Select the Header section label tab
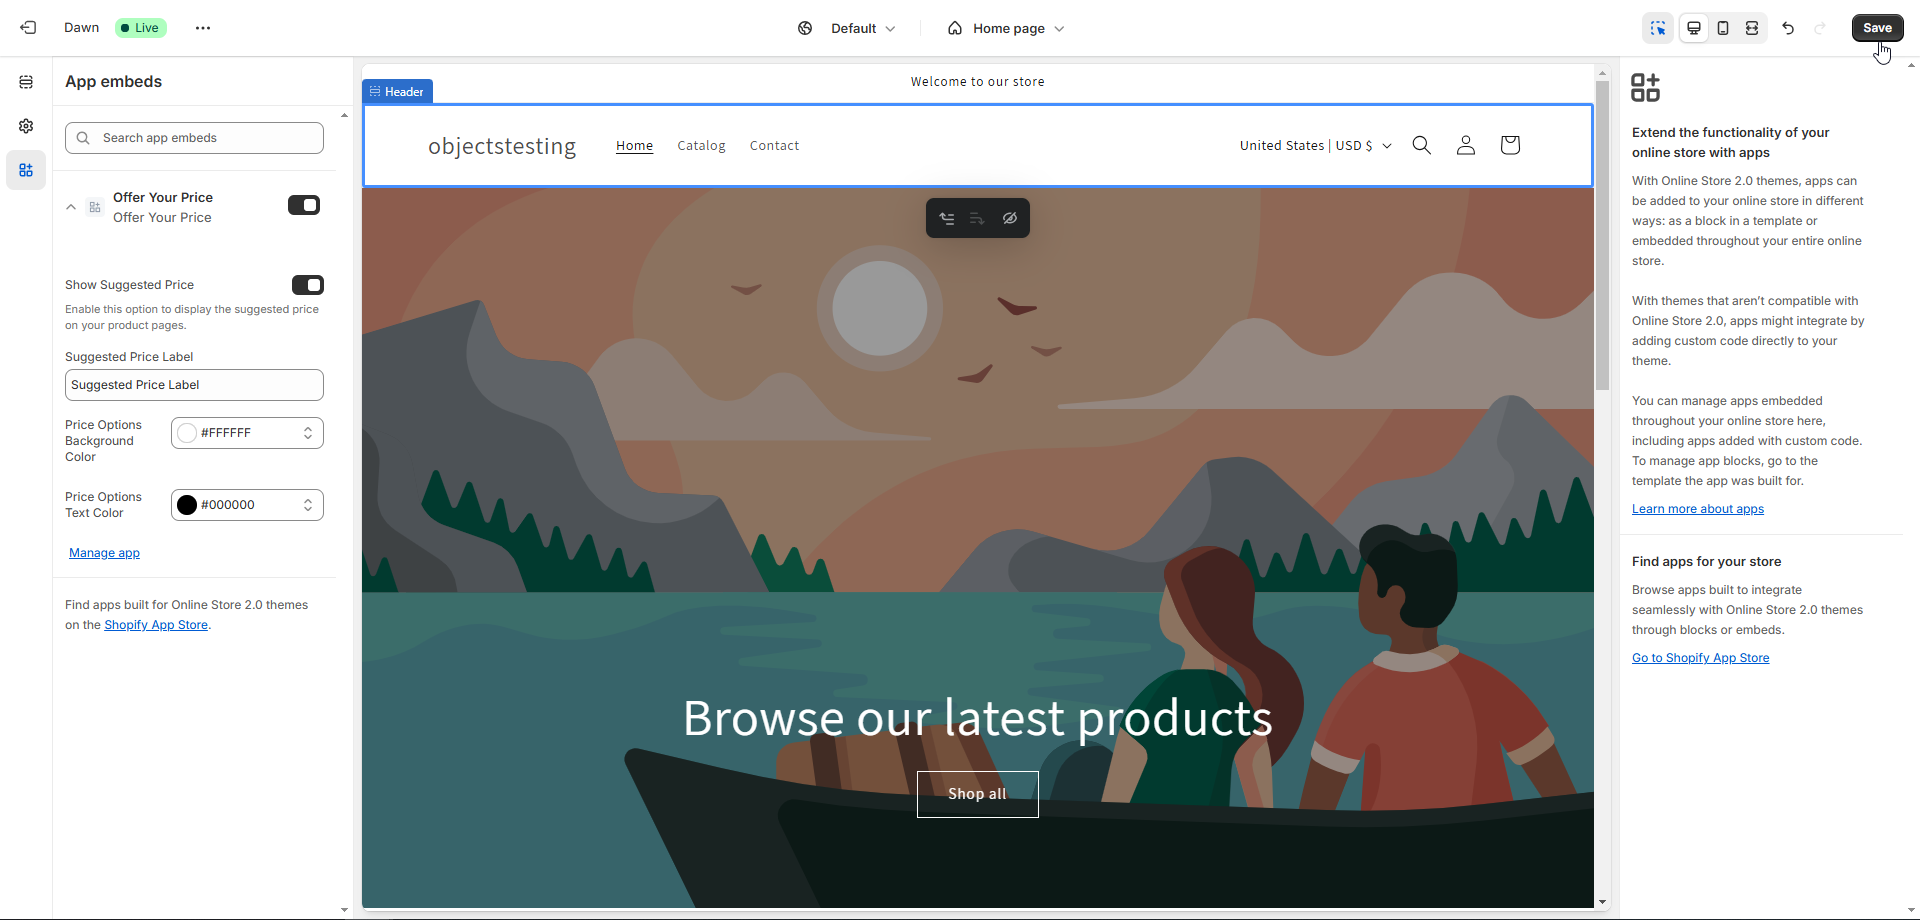Viewport: 1920px width, 920px height. pos(397,91)
